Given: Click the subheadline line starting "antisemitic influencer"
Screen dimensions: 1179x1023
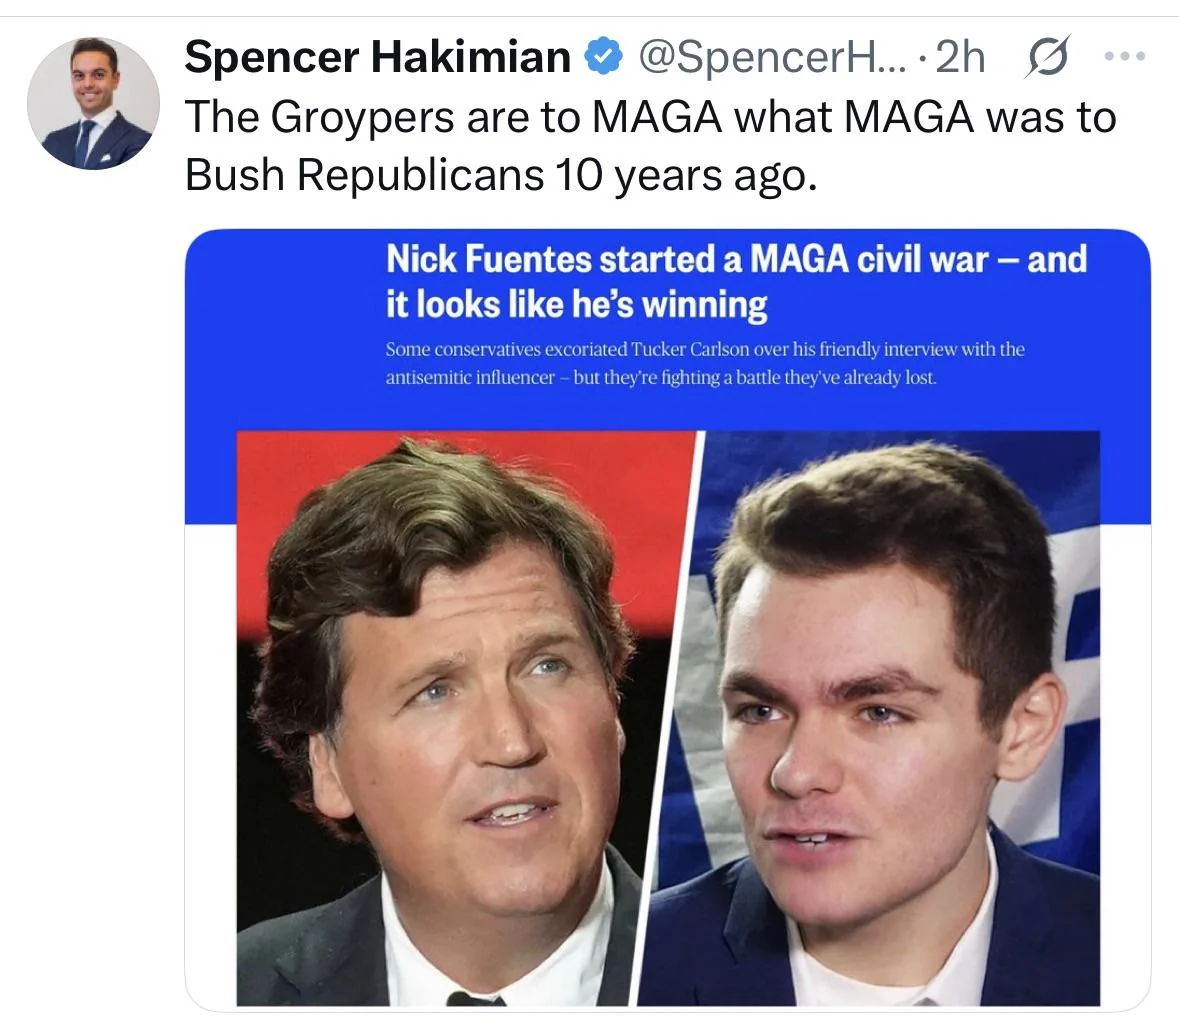Looking at the screenshot, I should (660, 380).
